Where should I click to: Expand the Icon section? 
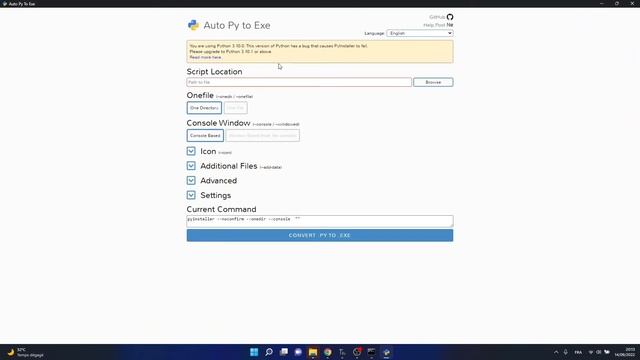191,151
